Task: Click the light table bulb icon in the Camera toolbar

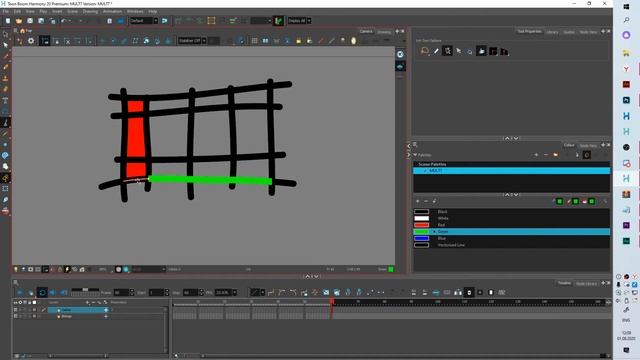Action: (16, 269)
